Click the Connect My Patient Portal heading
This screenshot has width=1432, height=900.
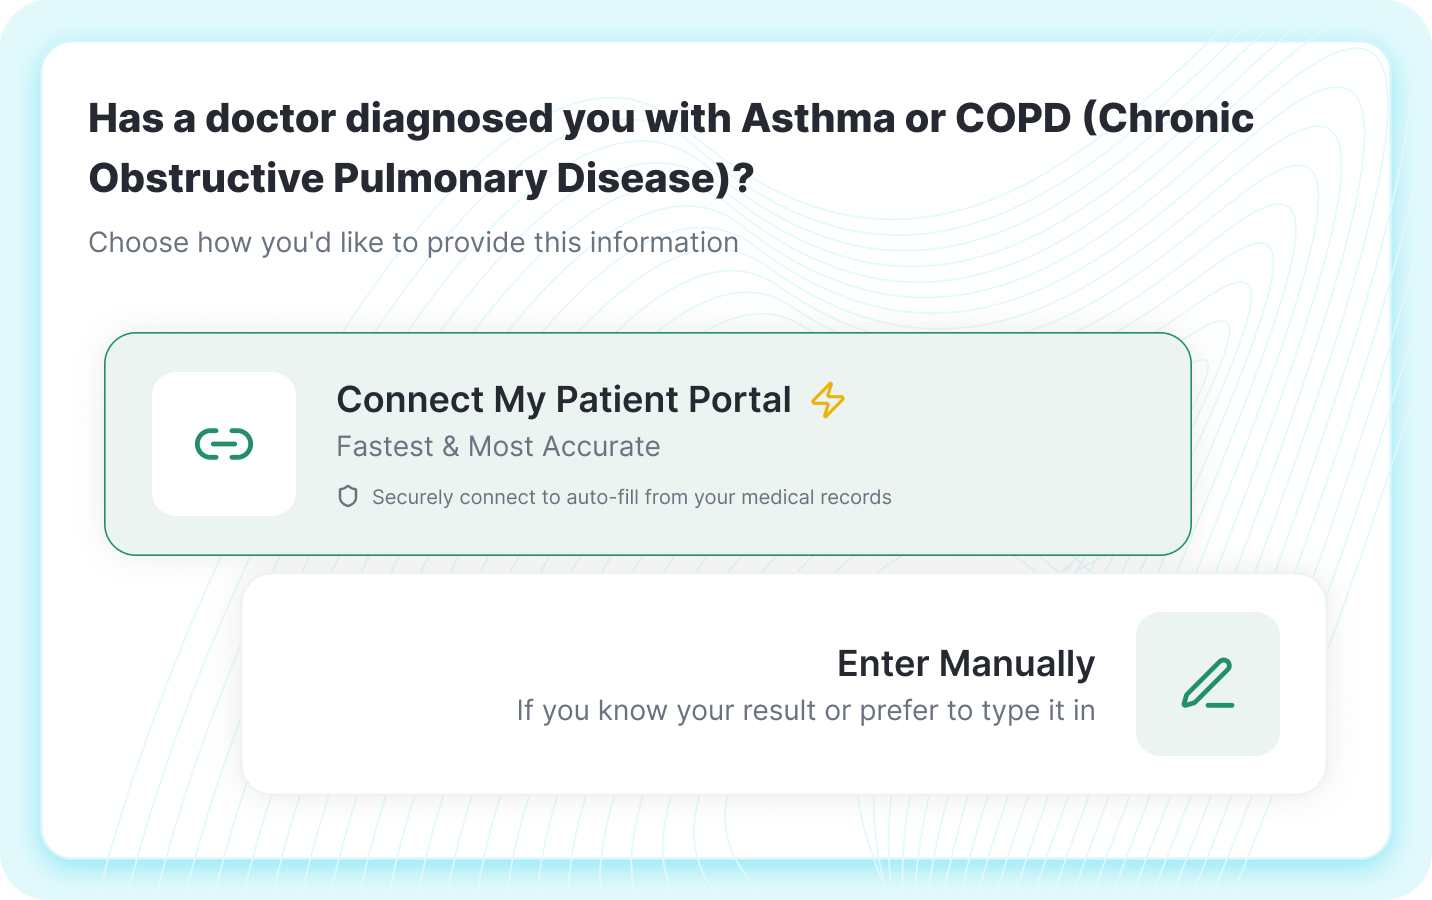pyautogui.click(x=563, y=400)
